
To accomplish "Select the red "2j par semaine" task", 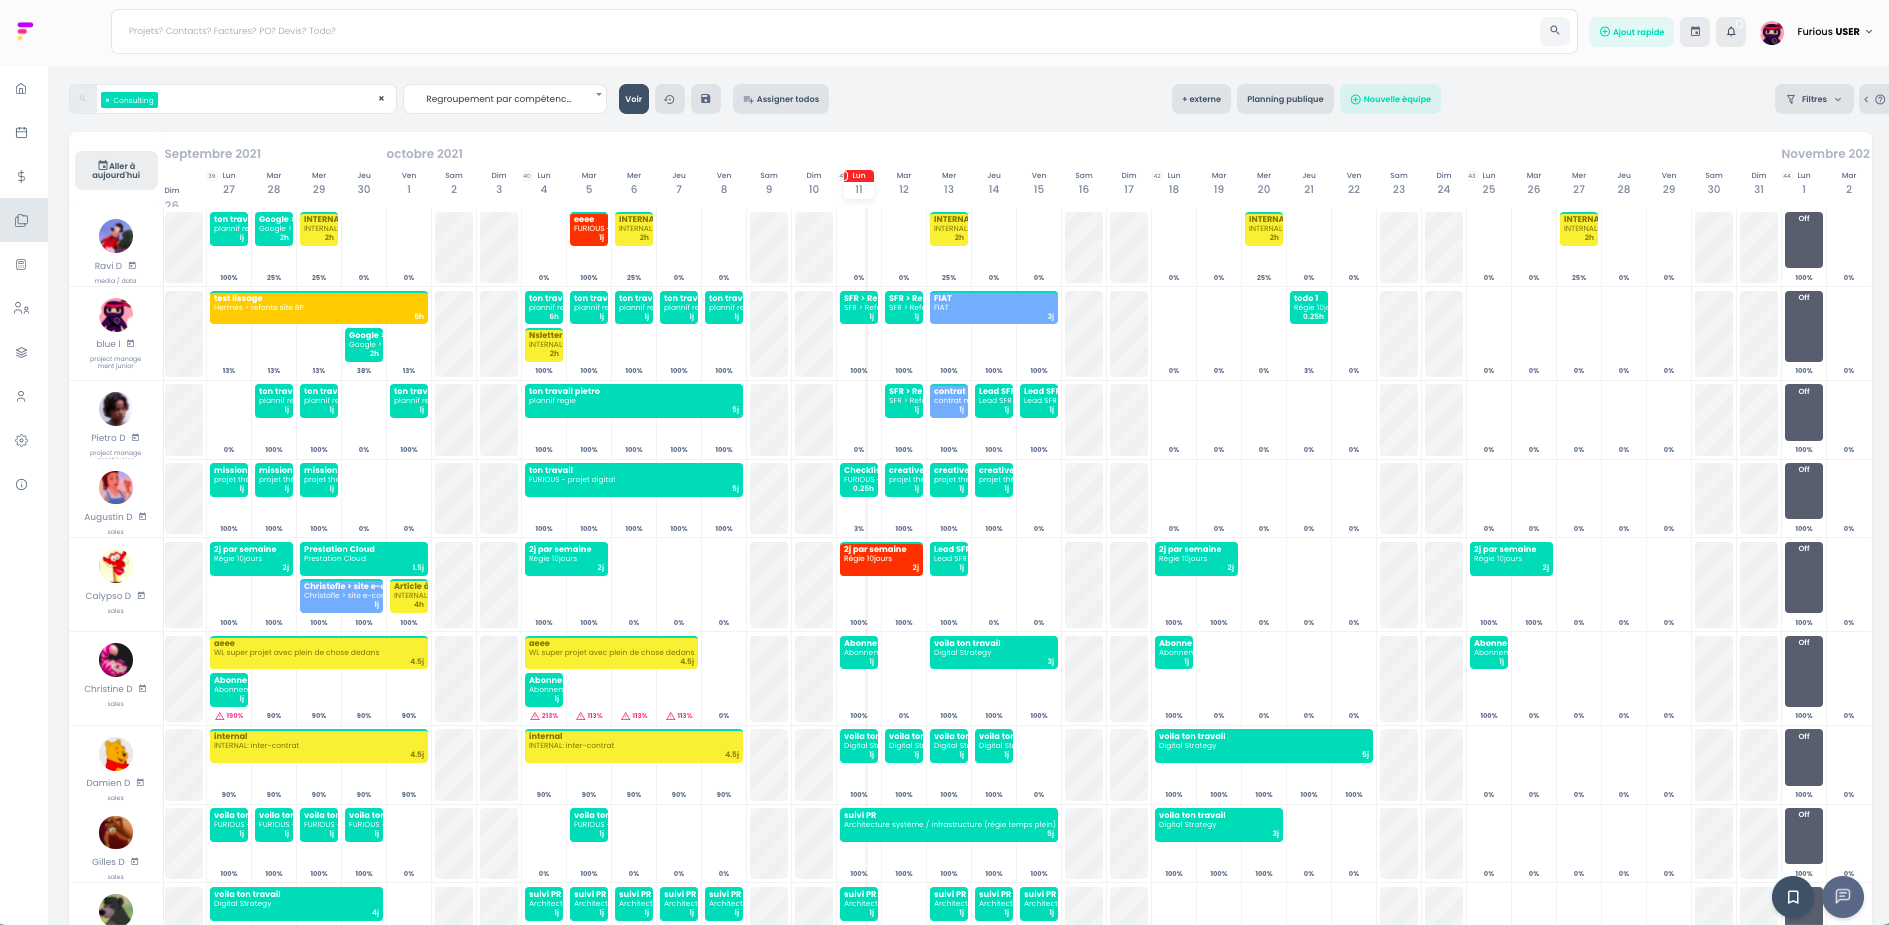I will 881,559.
